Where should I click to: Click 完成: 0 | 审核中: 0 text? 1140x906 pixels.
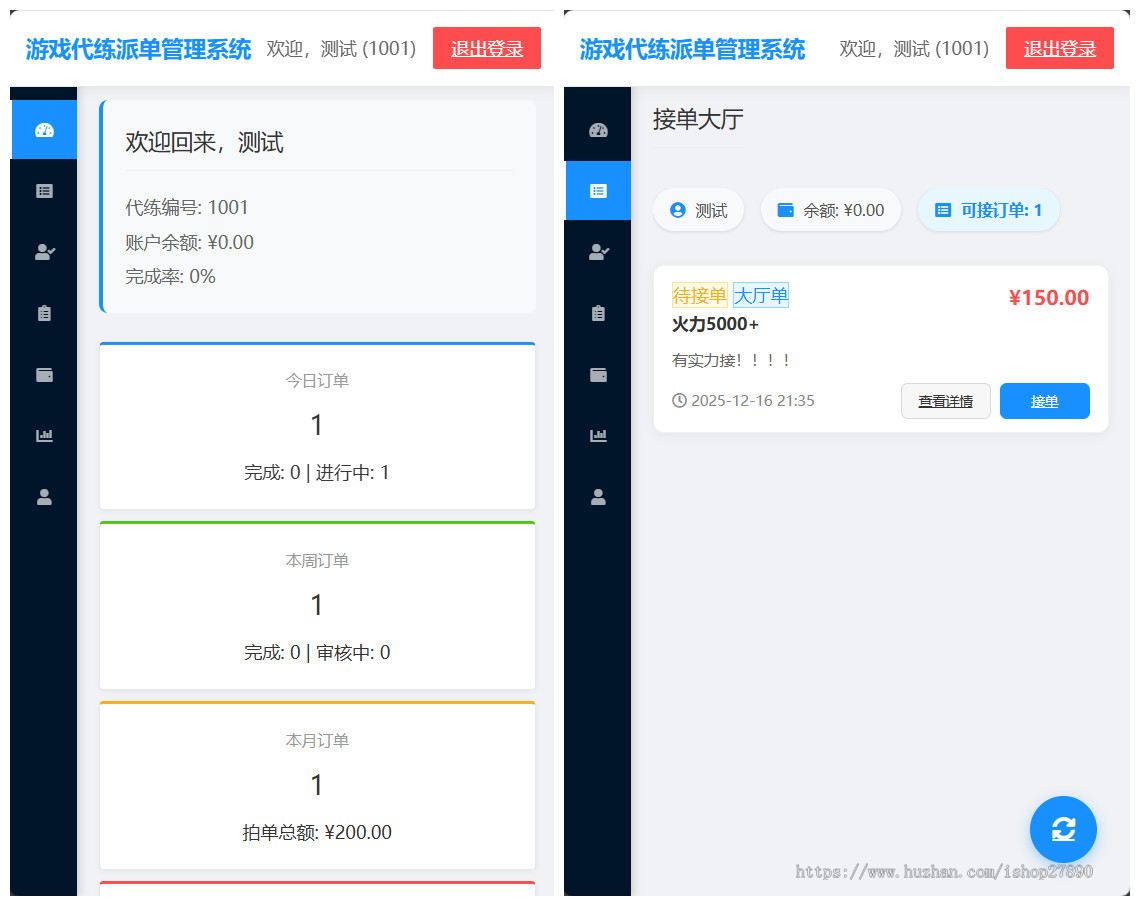pos(317,652)
